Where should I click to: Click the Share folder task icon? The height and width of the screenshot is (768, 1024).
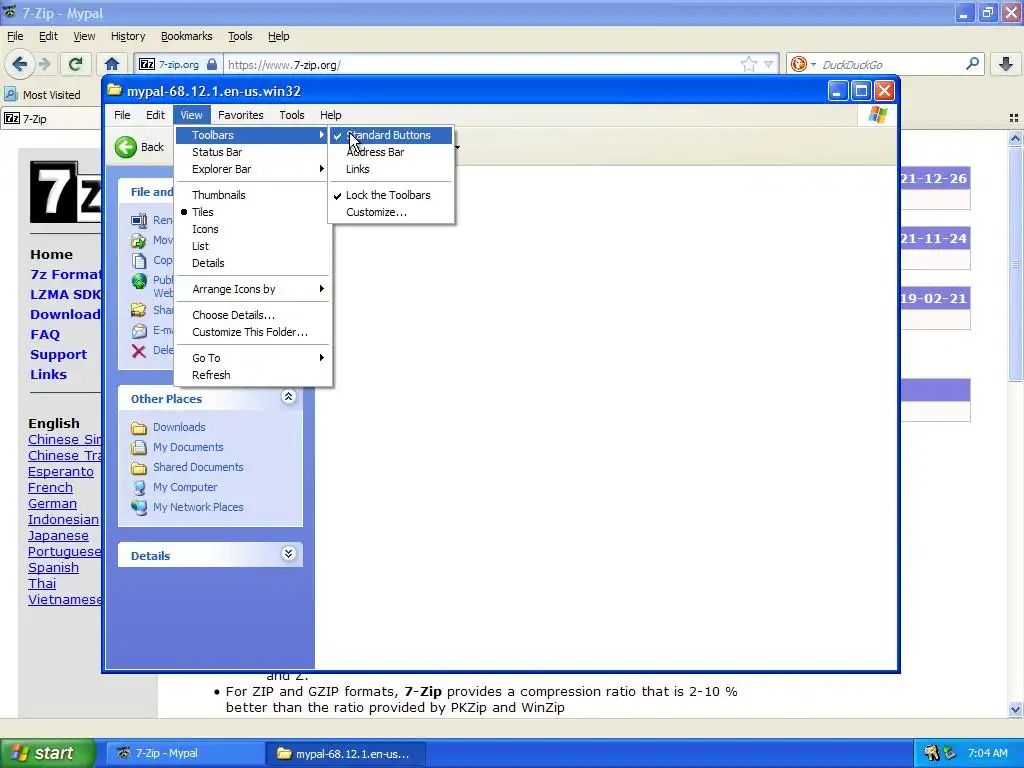138,310
